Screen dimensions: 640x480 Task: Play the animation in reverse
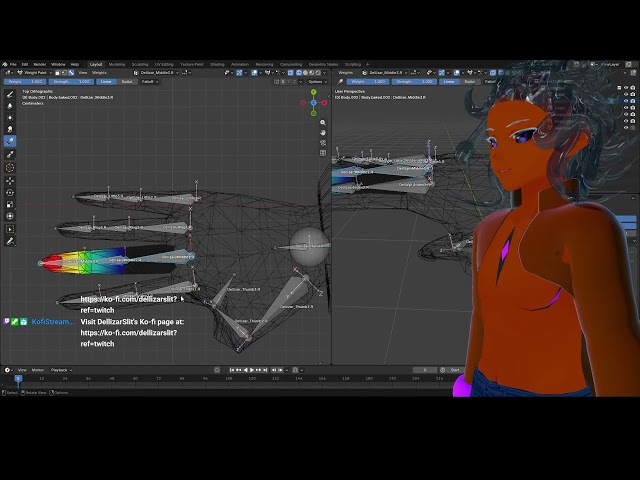245,370
